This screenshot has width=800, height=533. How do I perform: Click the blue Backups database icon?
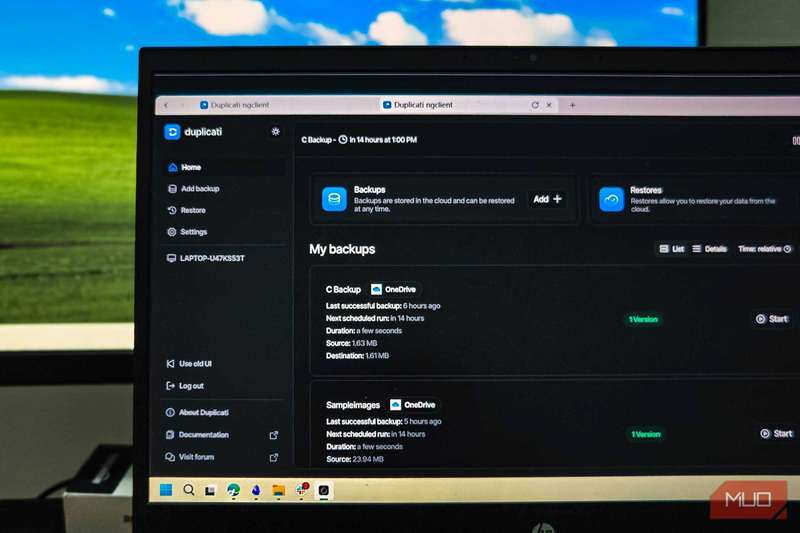click(x=334, y=199)
